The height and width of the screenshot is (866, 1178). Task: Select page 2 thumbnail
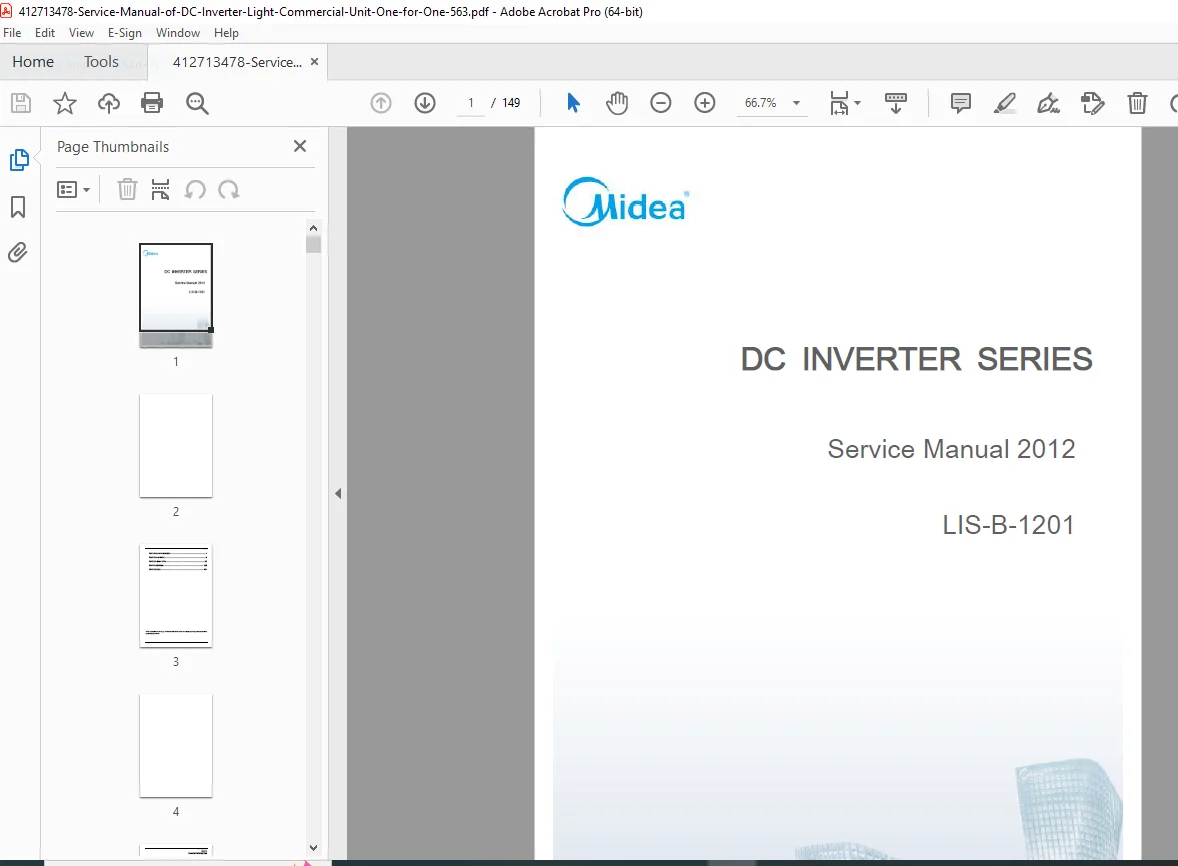point(176,445)
